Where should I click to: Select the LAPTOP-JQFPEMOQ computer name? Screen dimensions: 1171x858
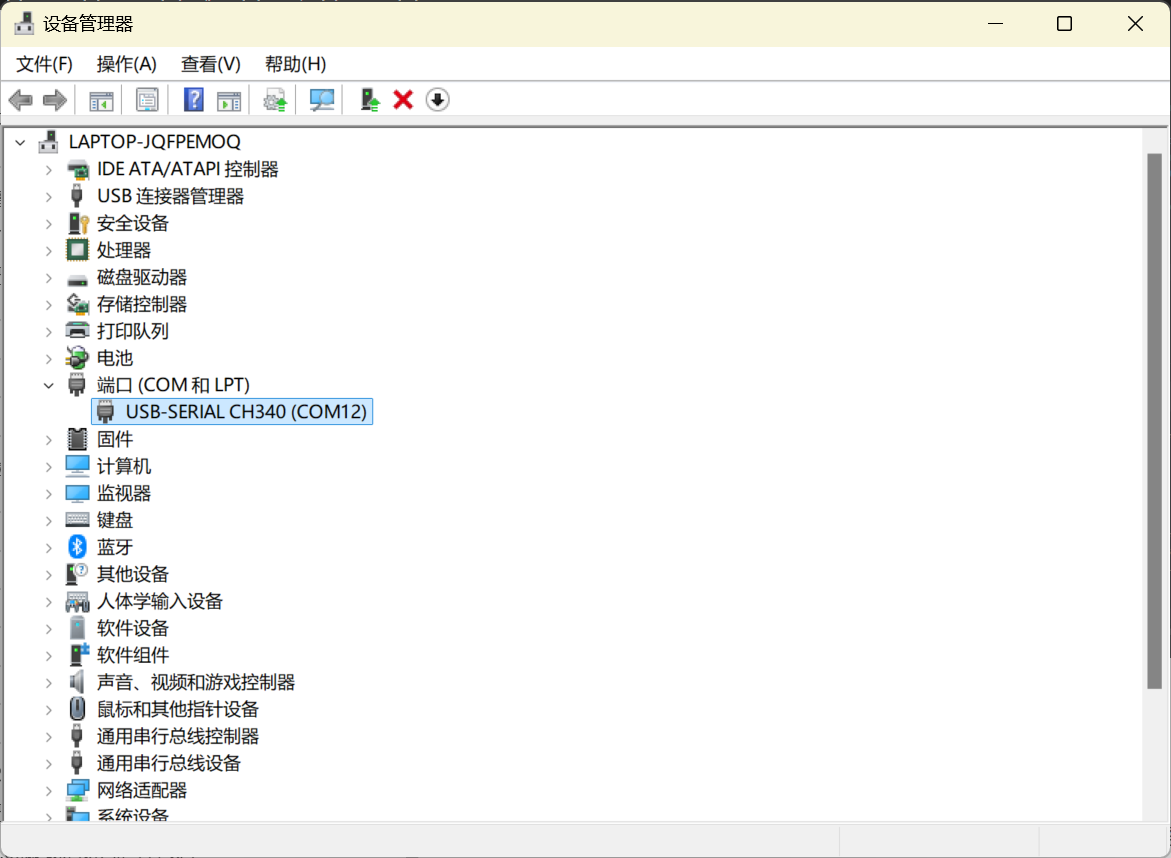pyautogui.click(x=155, y=142)
